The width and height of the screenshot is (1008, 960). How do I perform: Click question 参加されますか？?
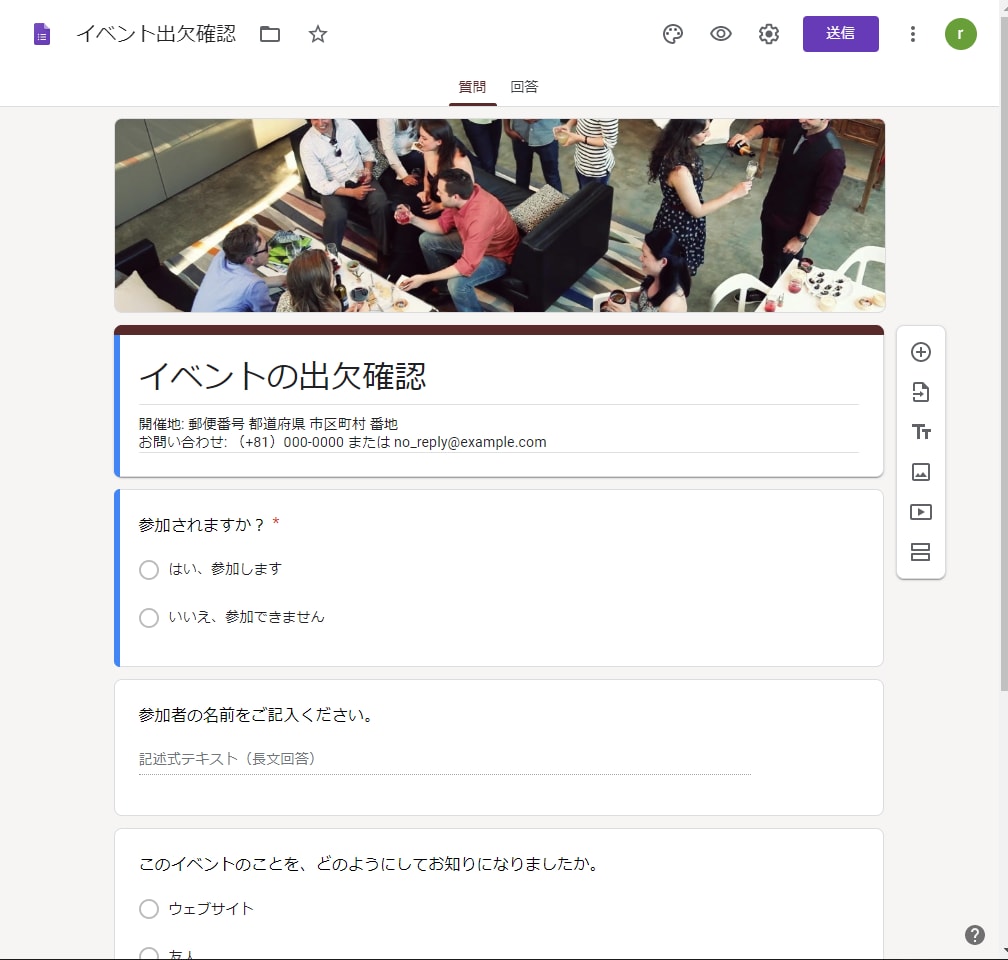coord(201,525)
